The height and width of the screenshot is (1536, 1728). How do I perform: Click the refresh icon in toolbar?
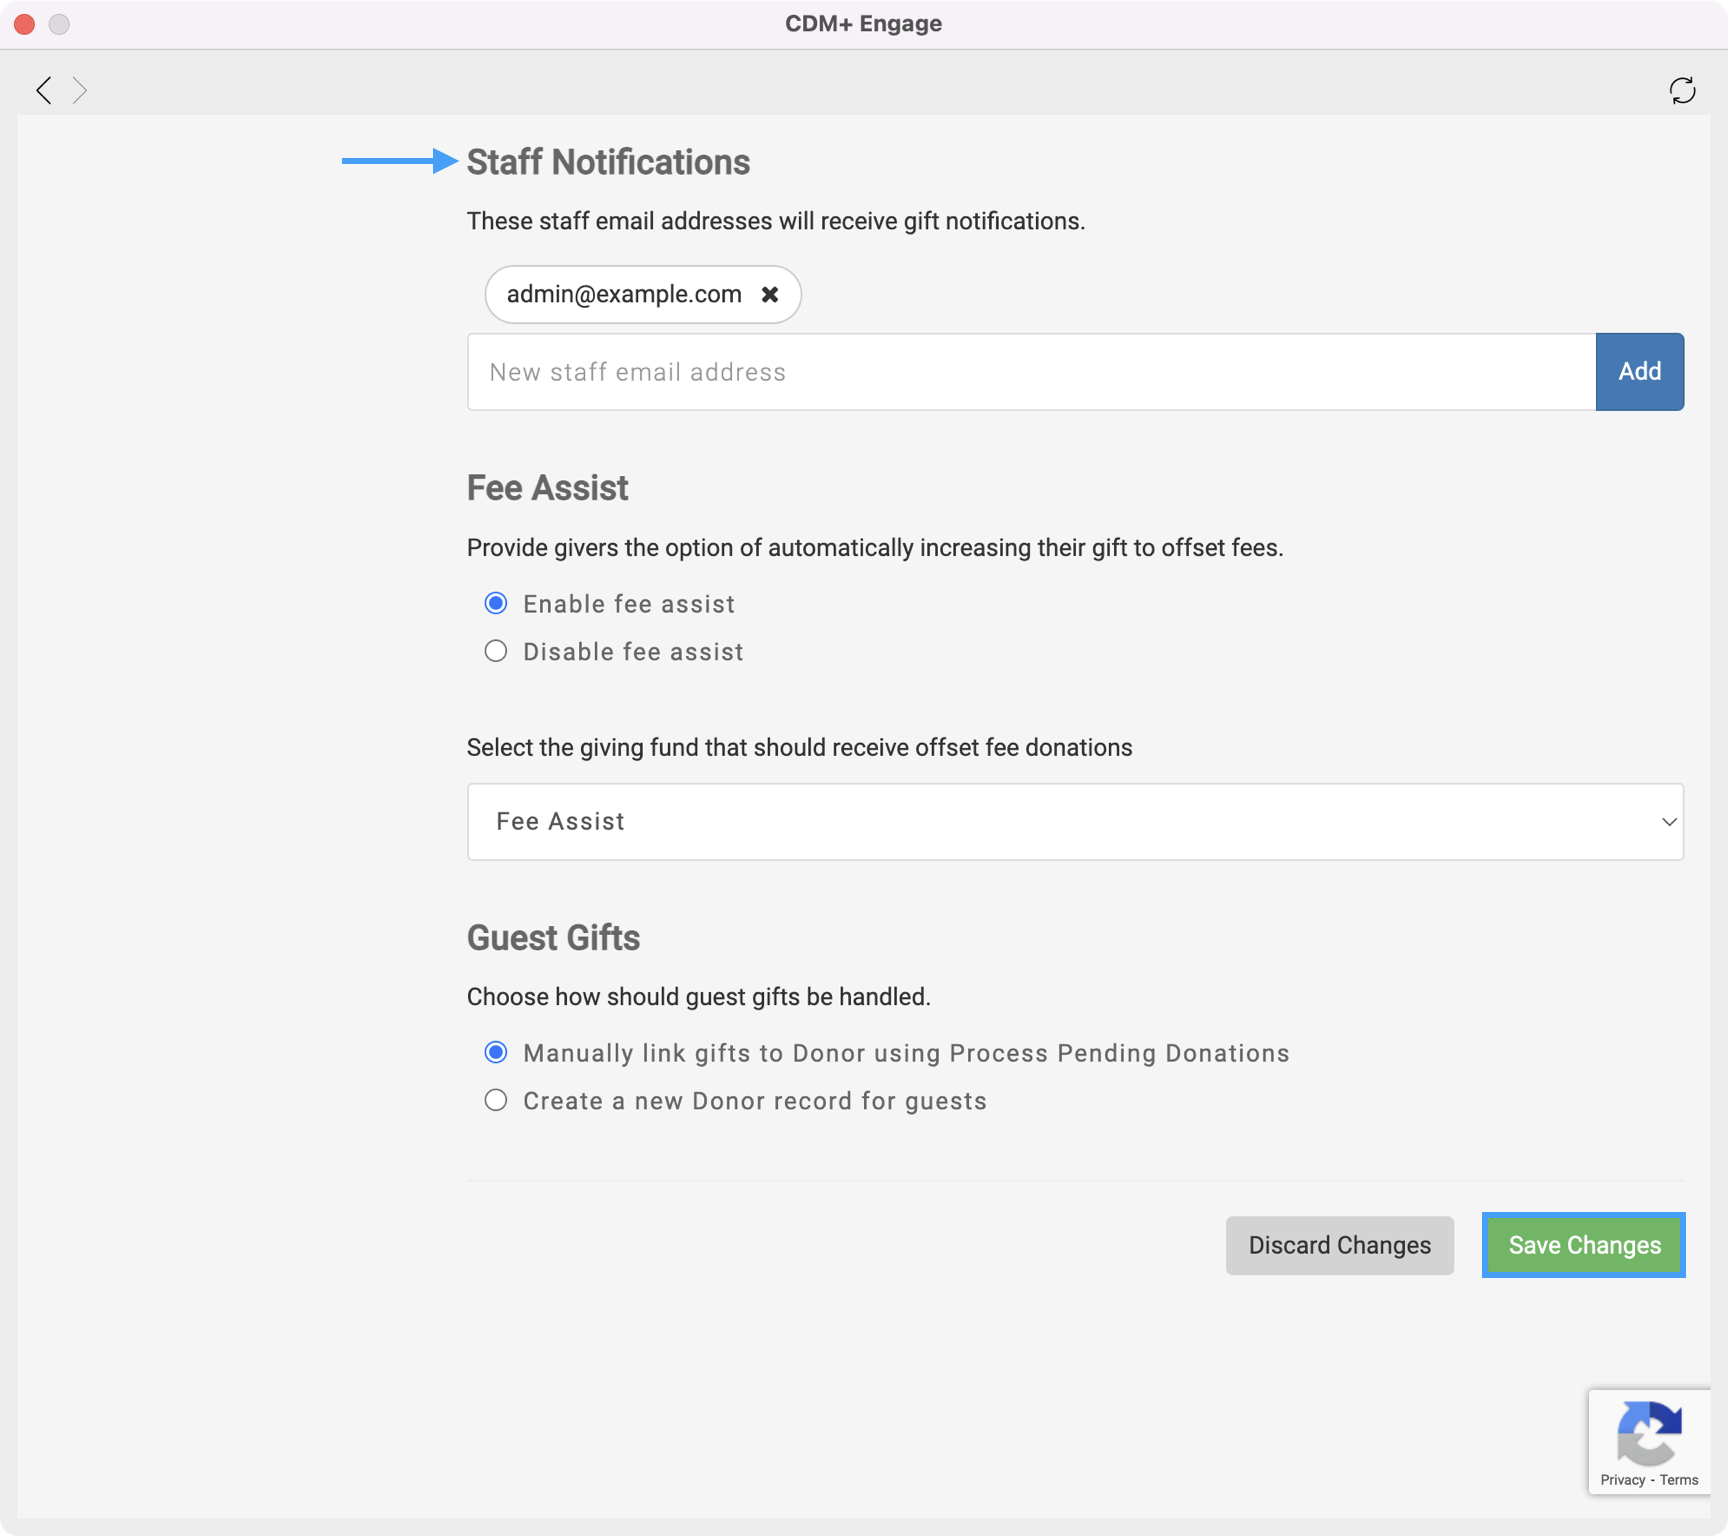tap(1682, 90)
